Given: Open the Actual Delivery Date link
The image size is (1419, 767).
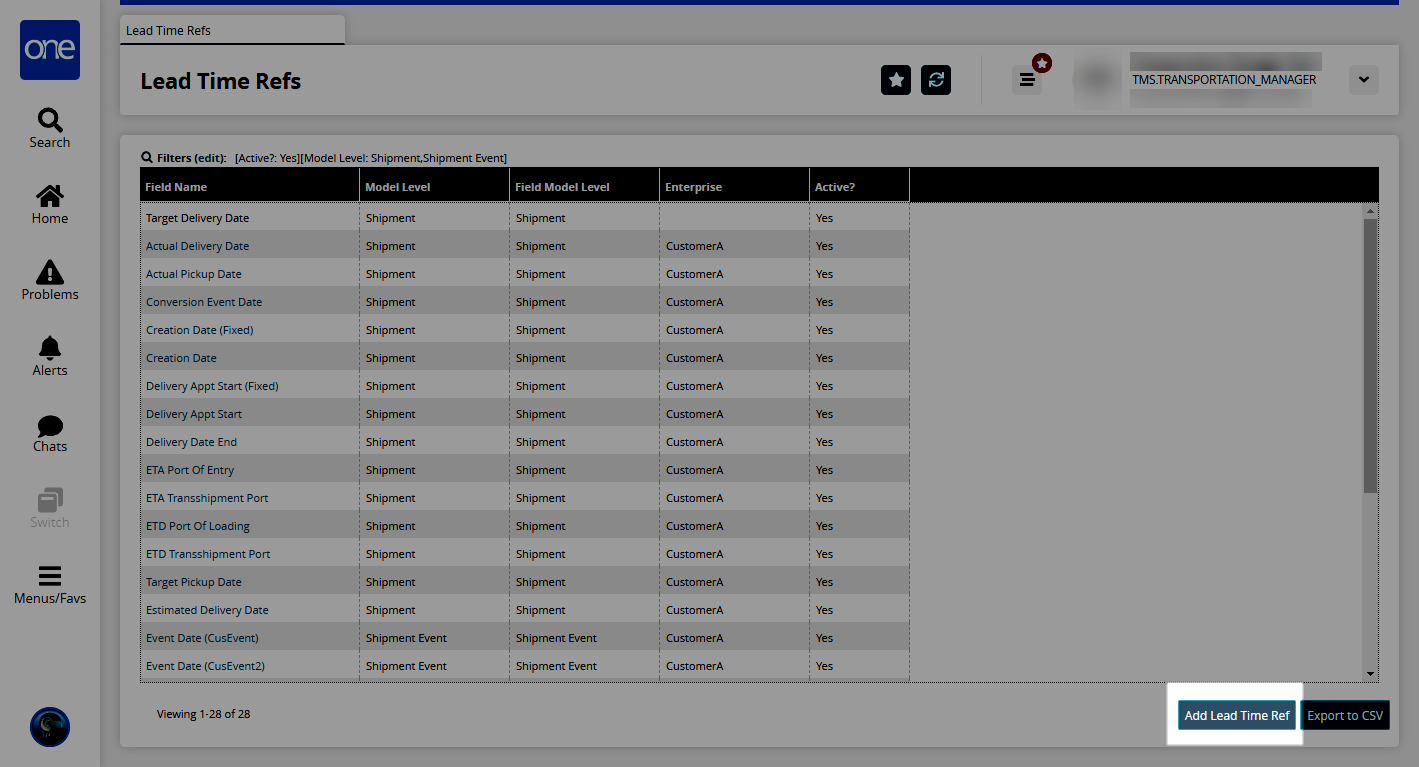Looking at the screenshot, I should 197,246.
